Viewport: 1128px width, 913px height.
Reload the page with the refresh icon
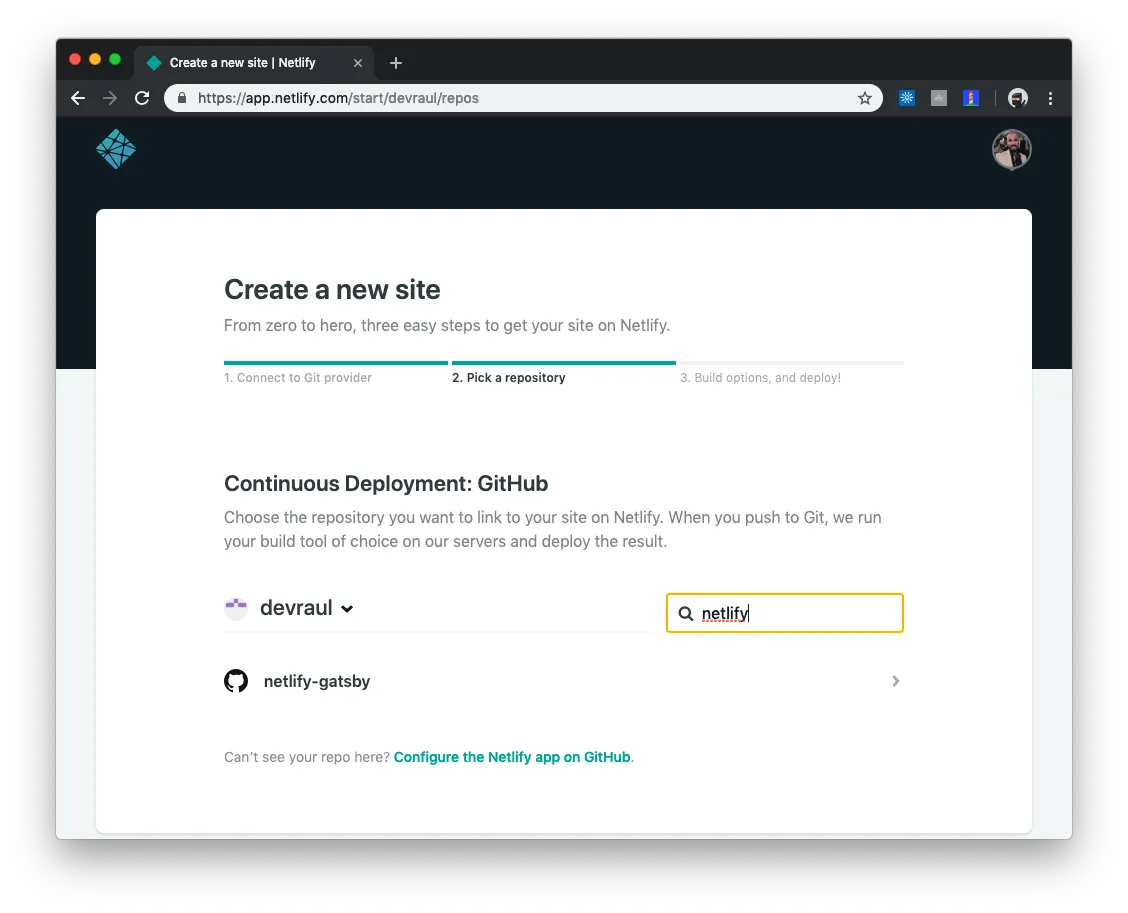(142, 98)
